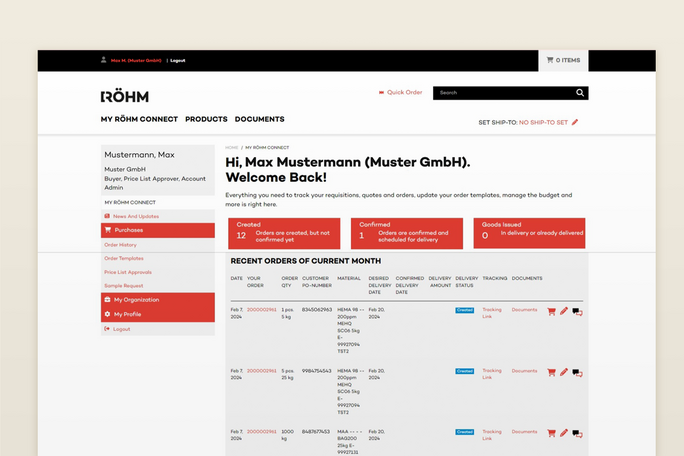
Task: Open Tracking Link for the first order
Action: 492,313
